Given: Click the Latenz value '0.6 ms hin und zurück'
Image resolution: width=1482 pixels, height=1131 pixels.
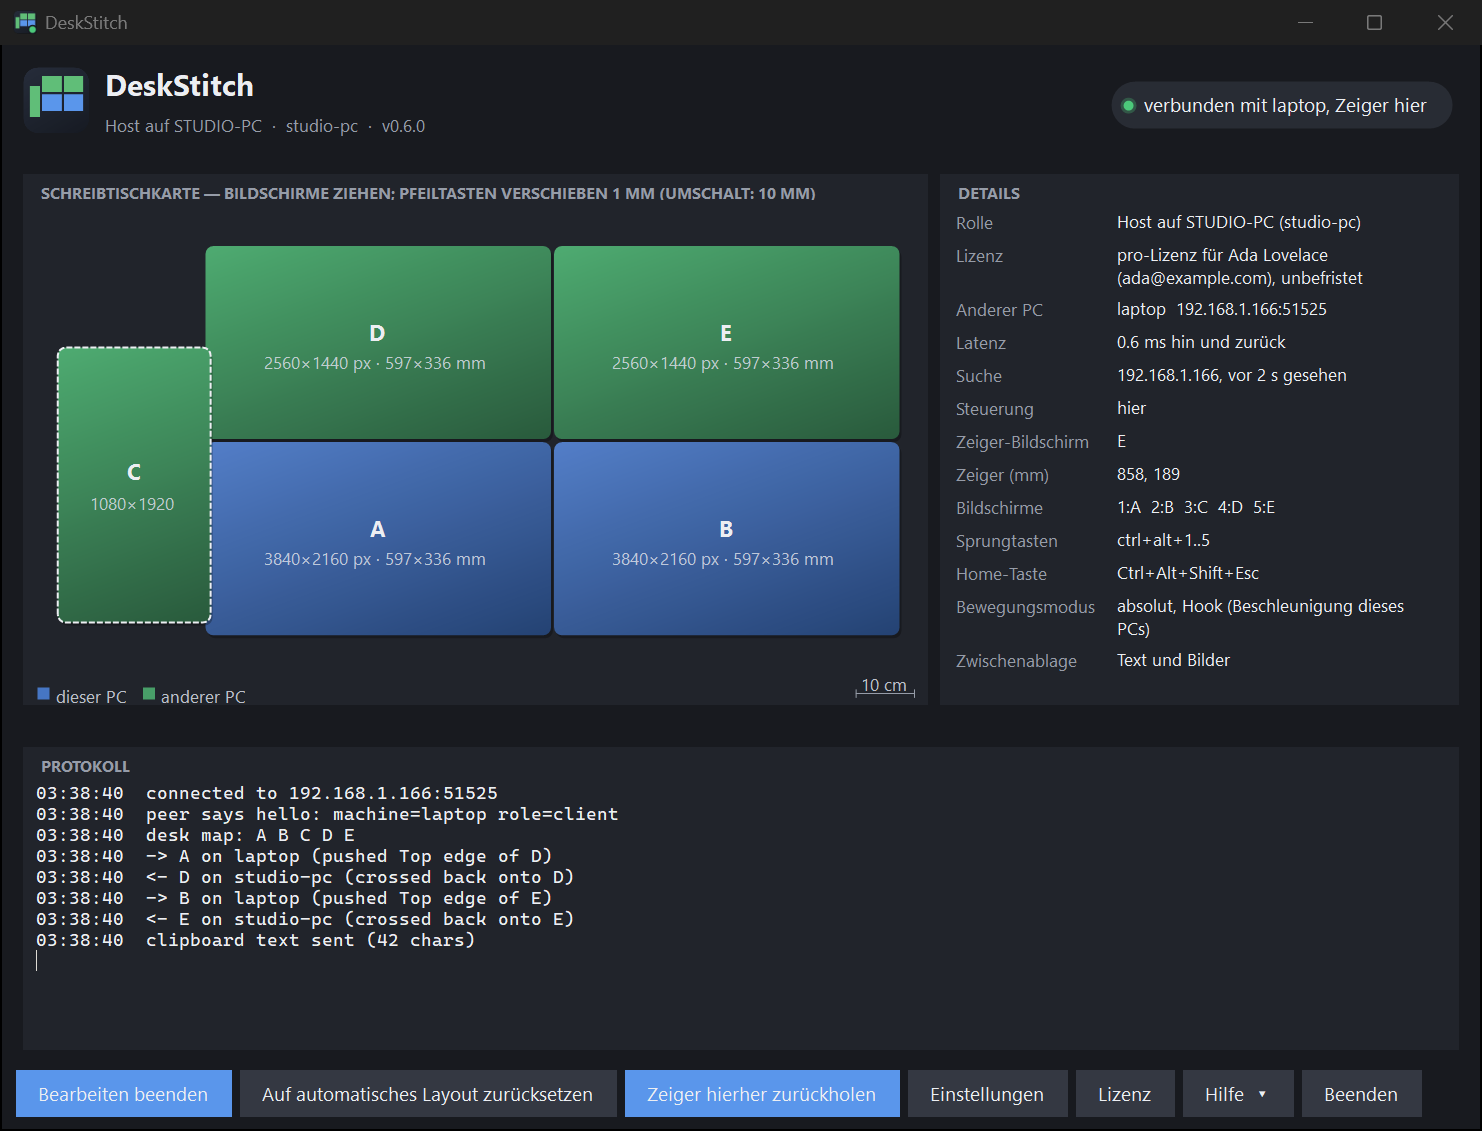Looking at the screenshot, I should (x=1201, y=342).
